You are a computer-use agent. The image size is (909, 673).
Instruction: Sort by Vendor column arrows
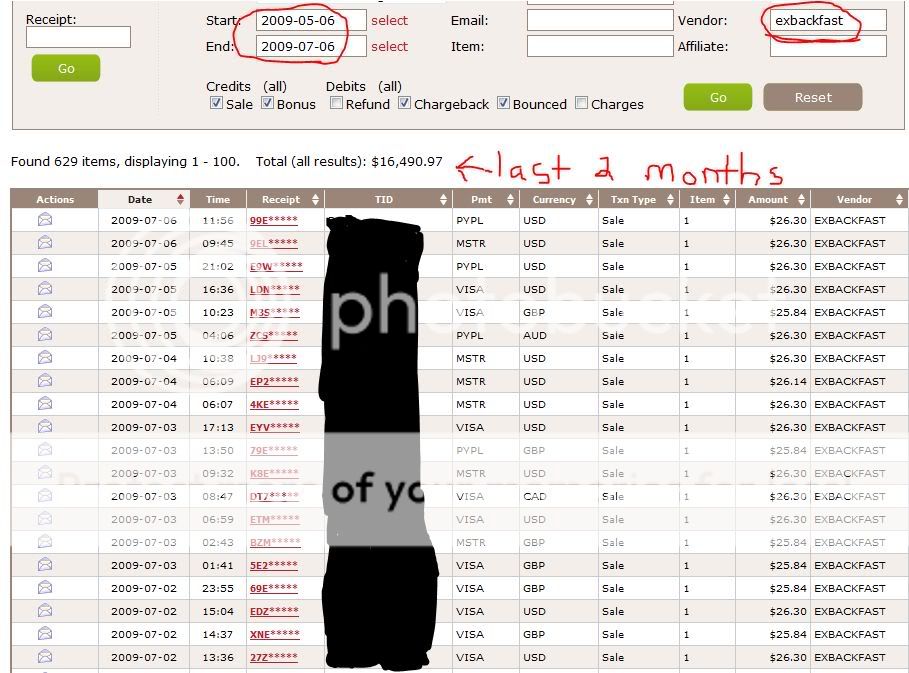(899, 199)
